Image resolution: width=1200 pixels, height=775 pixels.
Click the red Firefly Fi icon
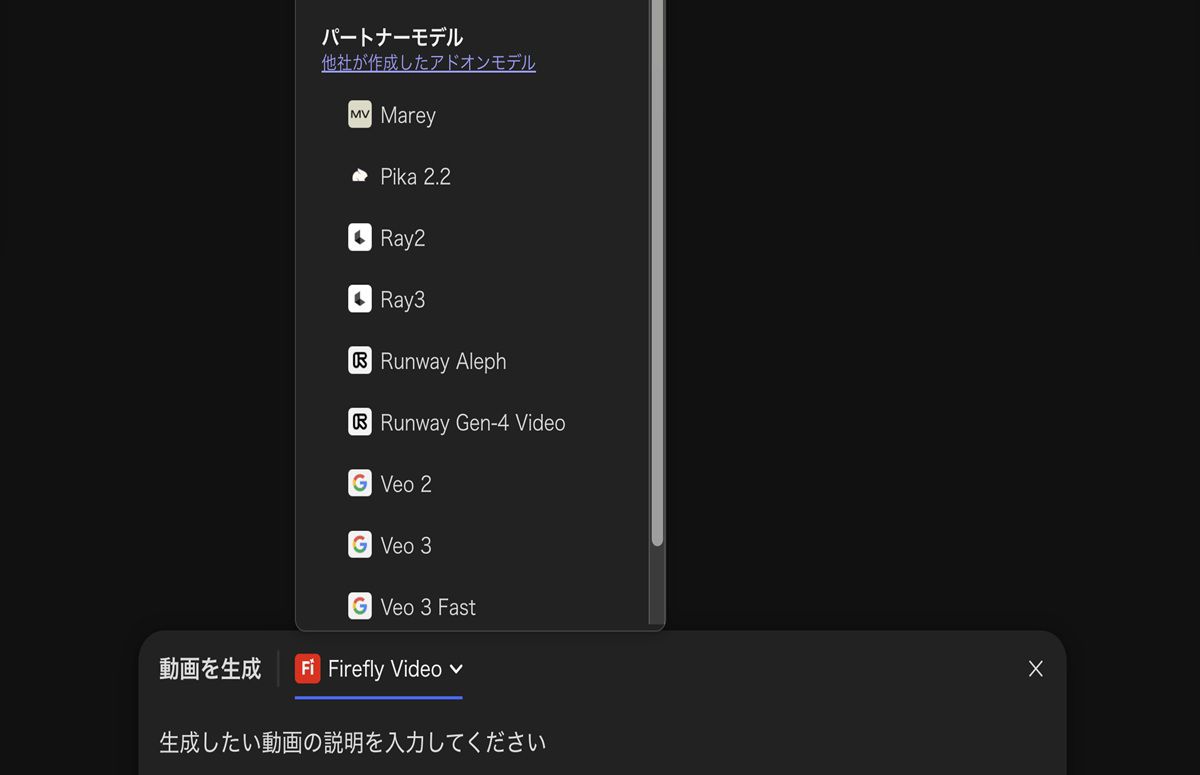coord(308,668)
